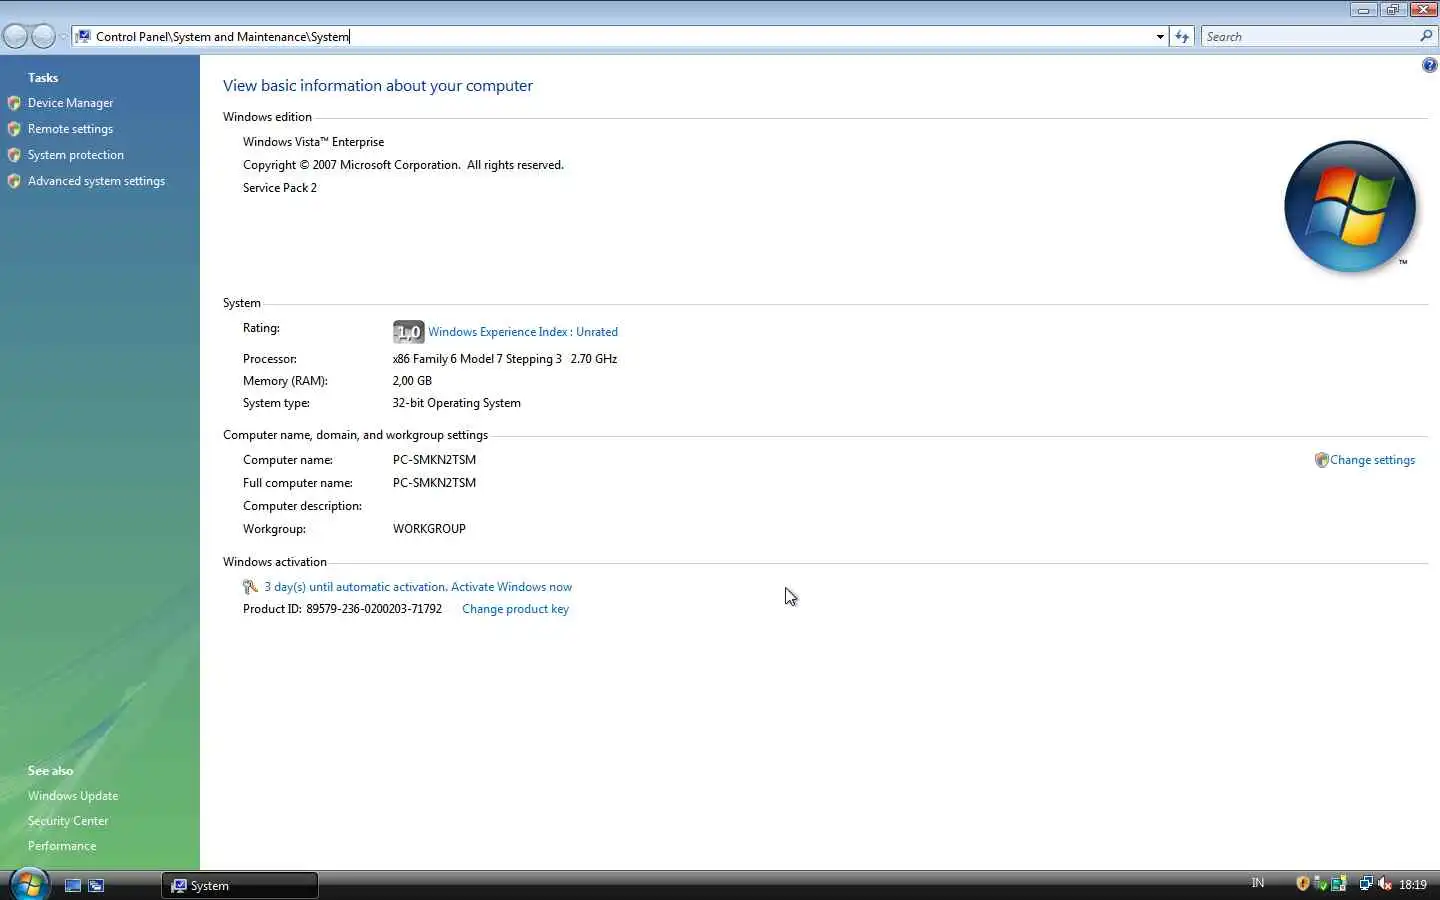
Task: Click the System icon in the address bar
Action: [x=84, y=37]
